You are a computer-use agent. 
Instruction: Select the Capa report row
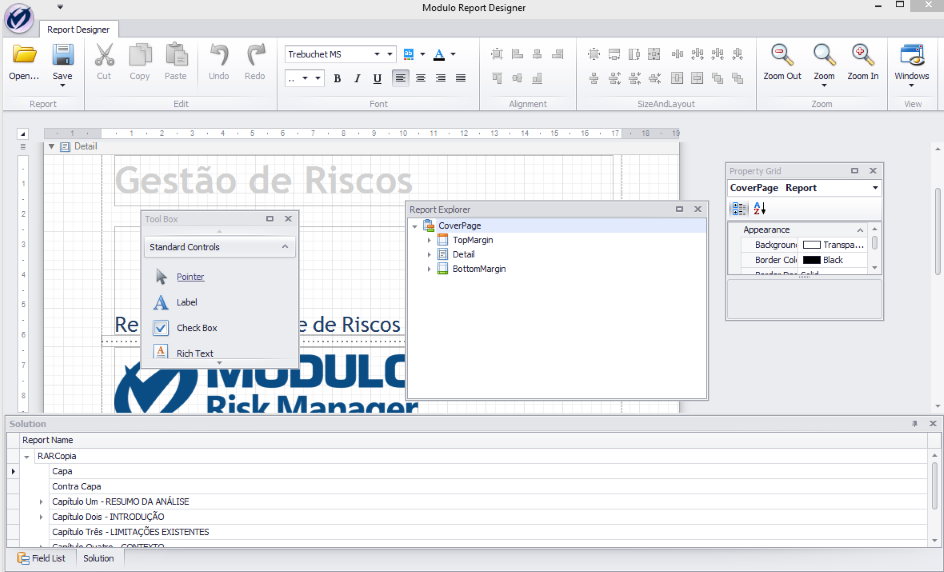[488, 471]
